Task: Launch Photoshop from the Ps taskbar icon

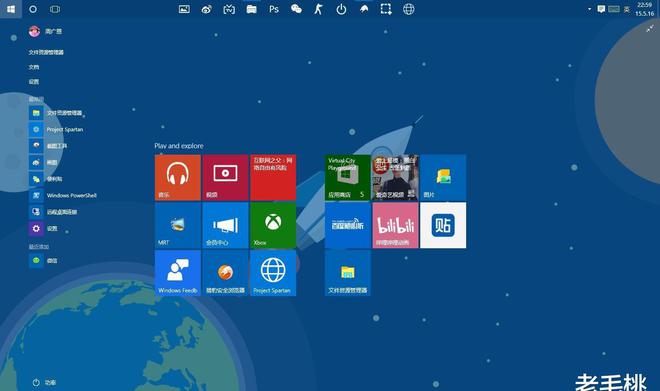Action: pyautogui.click(x=274, y=9)
